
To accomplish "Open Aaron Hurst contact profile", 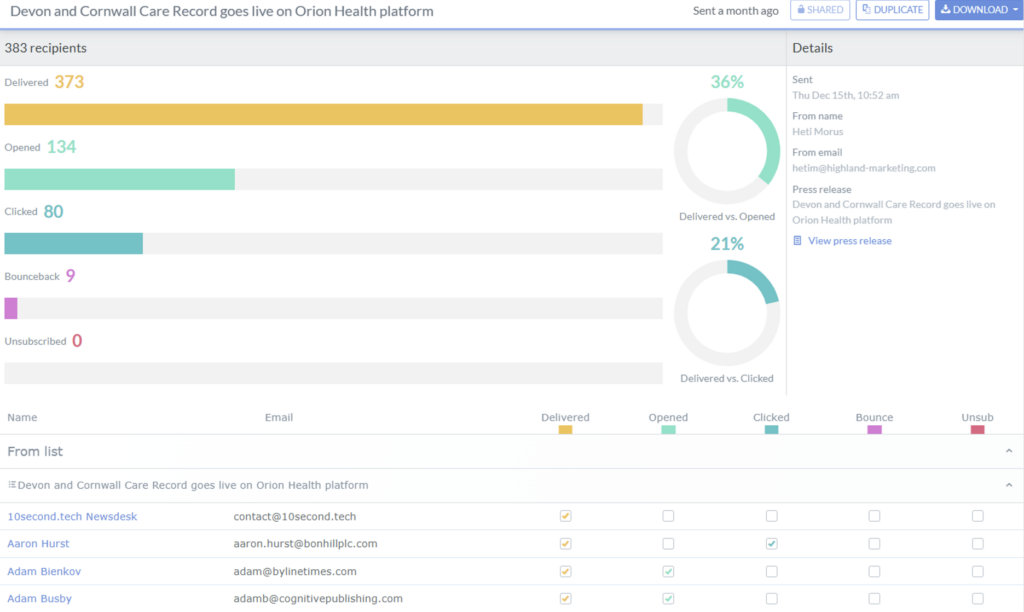I will tap(38, 544).
